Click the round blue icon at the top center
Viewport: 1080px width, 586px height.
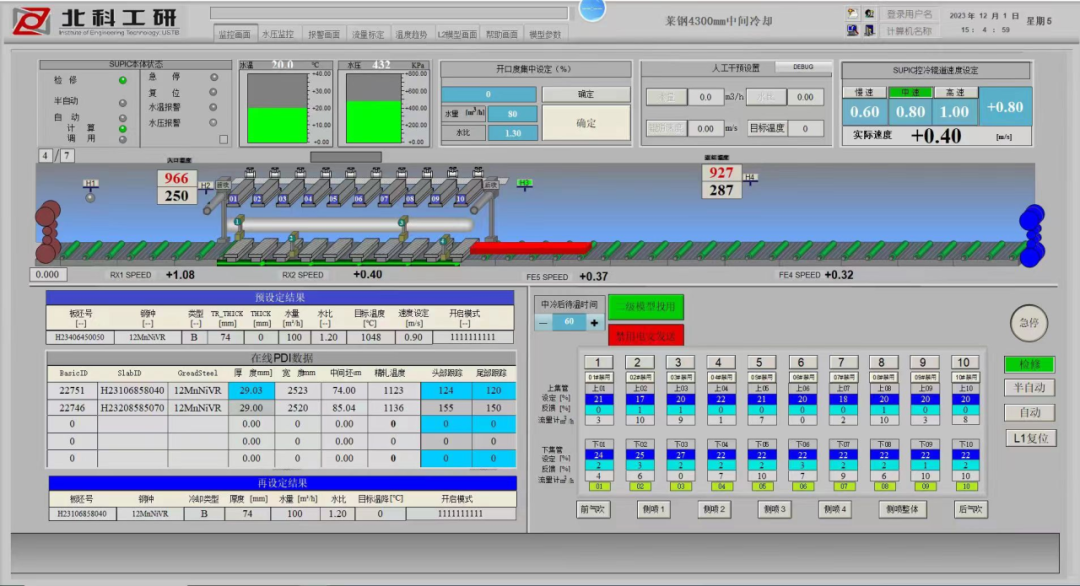[x=592, y=9]
